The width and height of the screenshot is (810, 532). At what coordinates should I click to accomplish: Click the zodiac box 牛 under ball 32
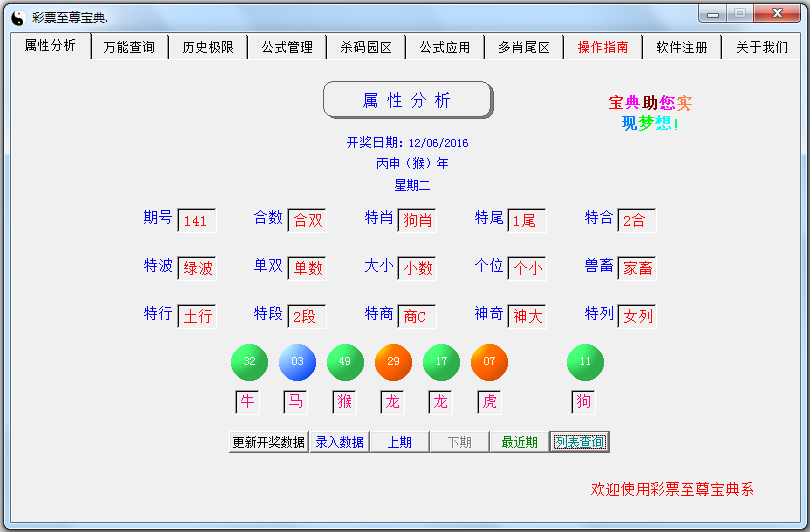click(x=247, y=402)
